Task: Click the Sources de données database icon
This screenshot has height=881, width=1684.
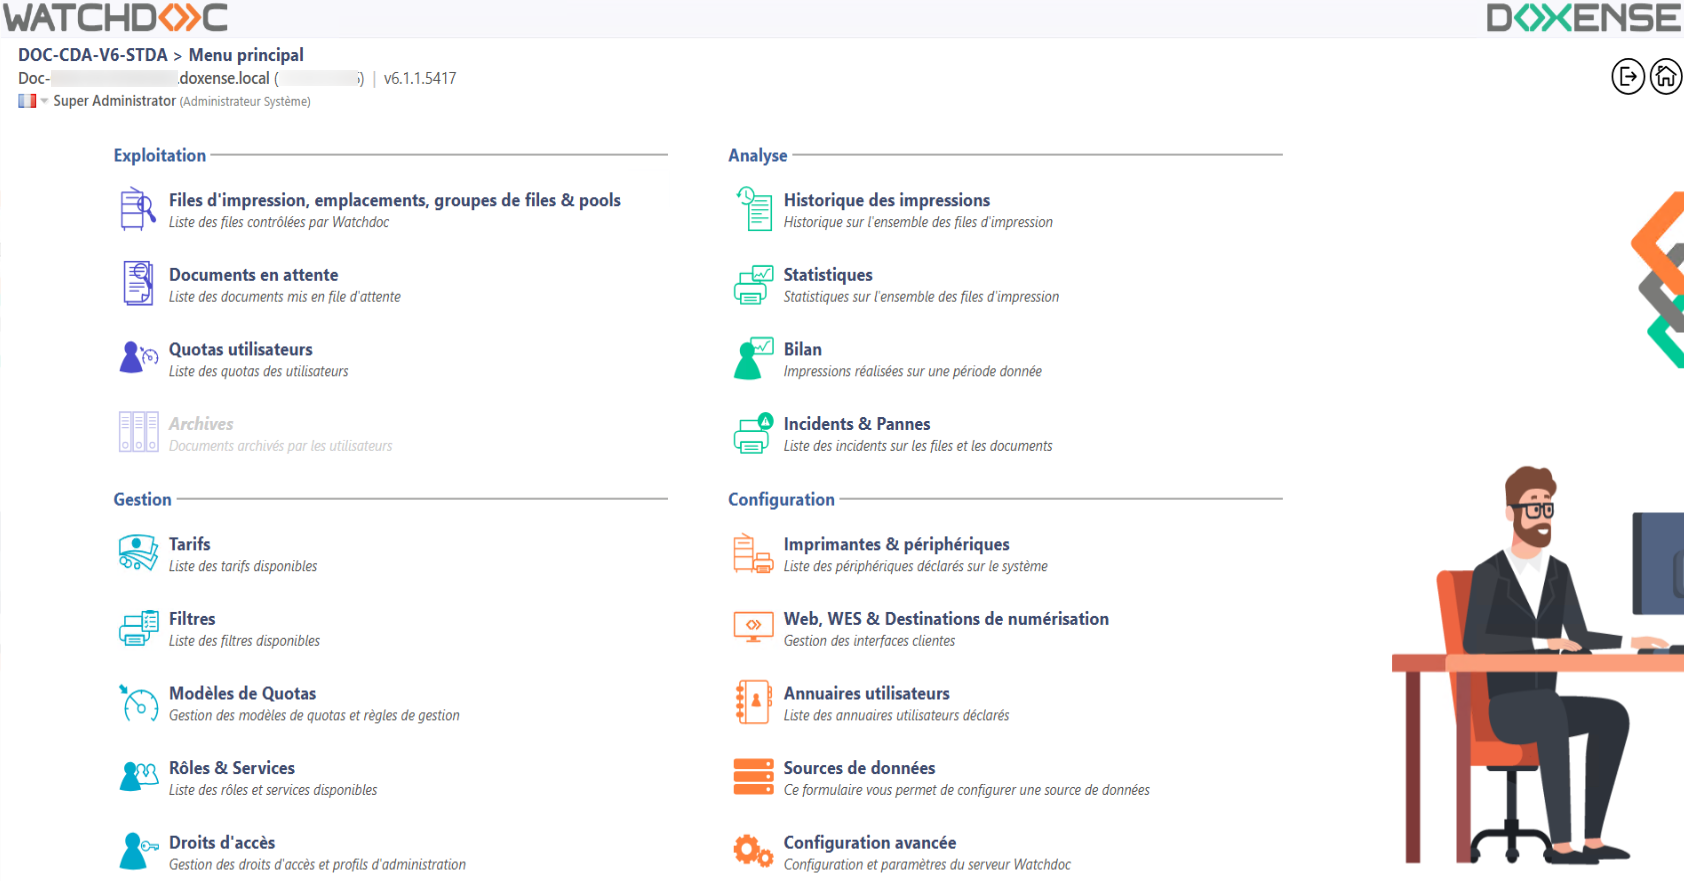Action: click(753, 777)
